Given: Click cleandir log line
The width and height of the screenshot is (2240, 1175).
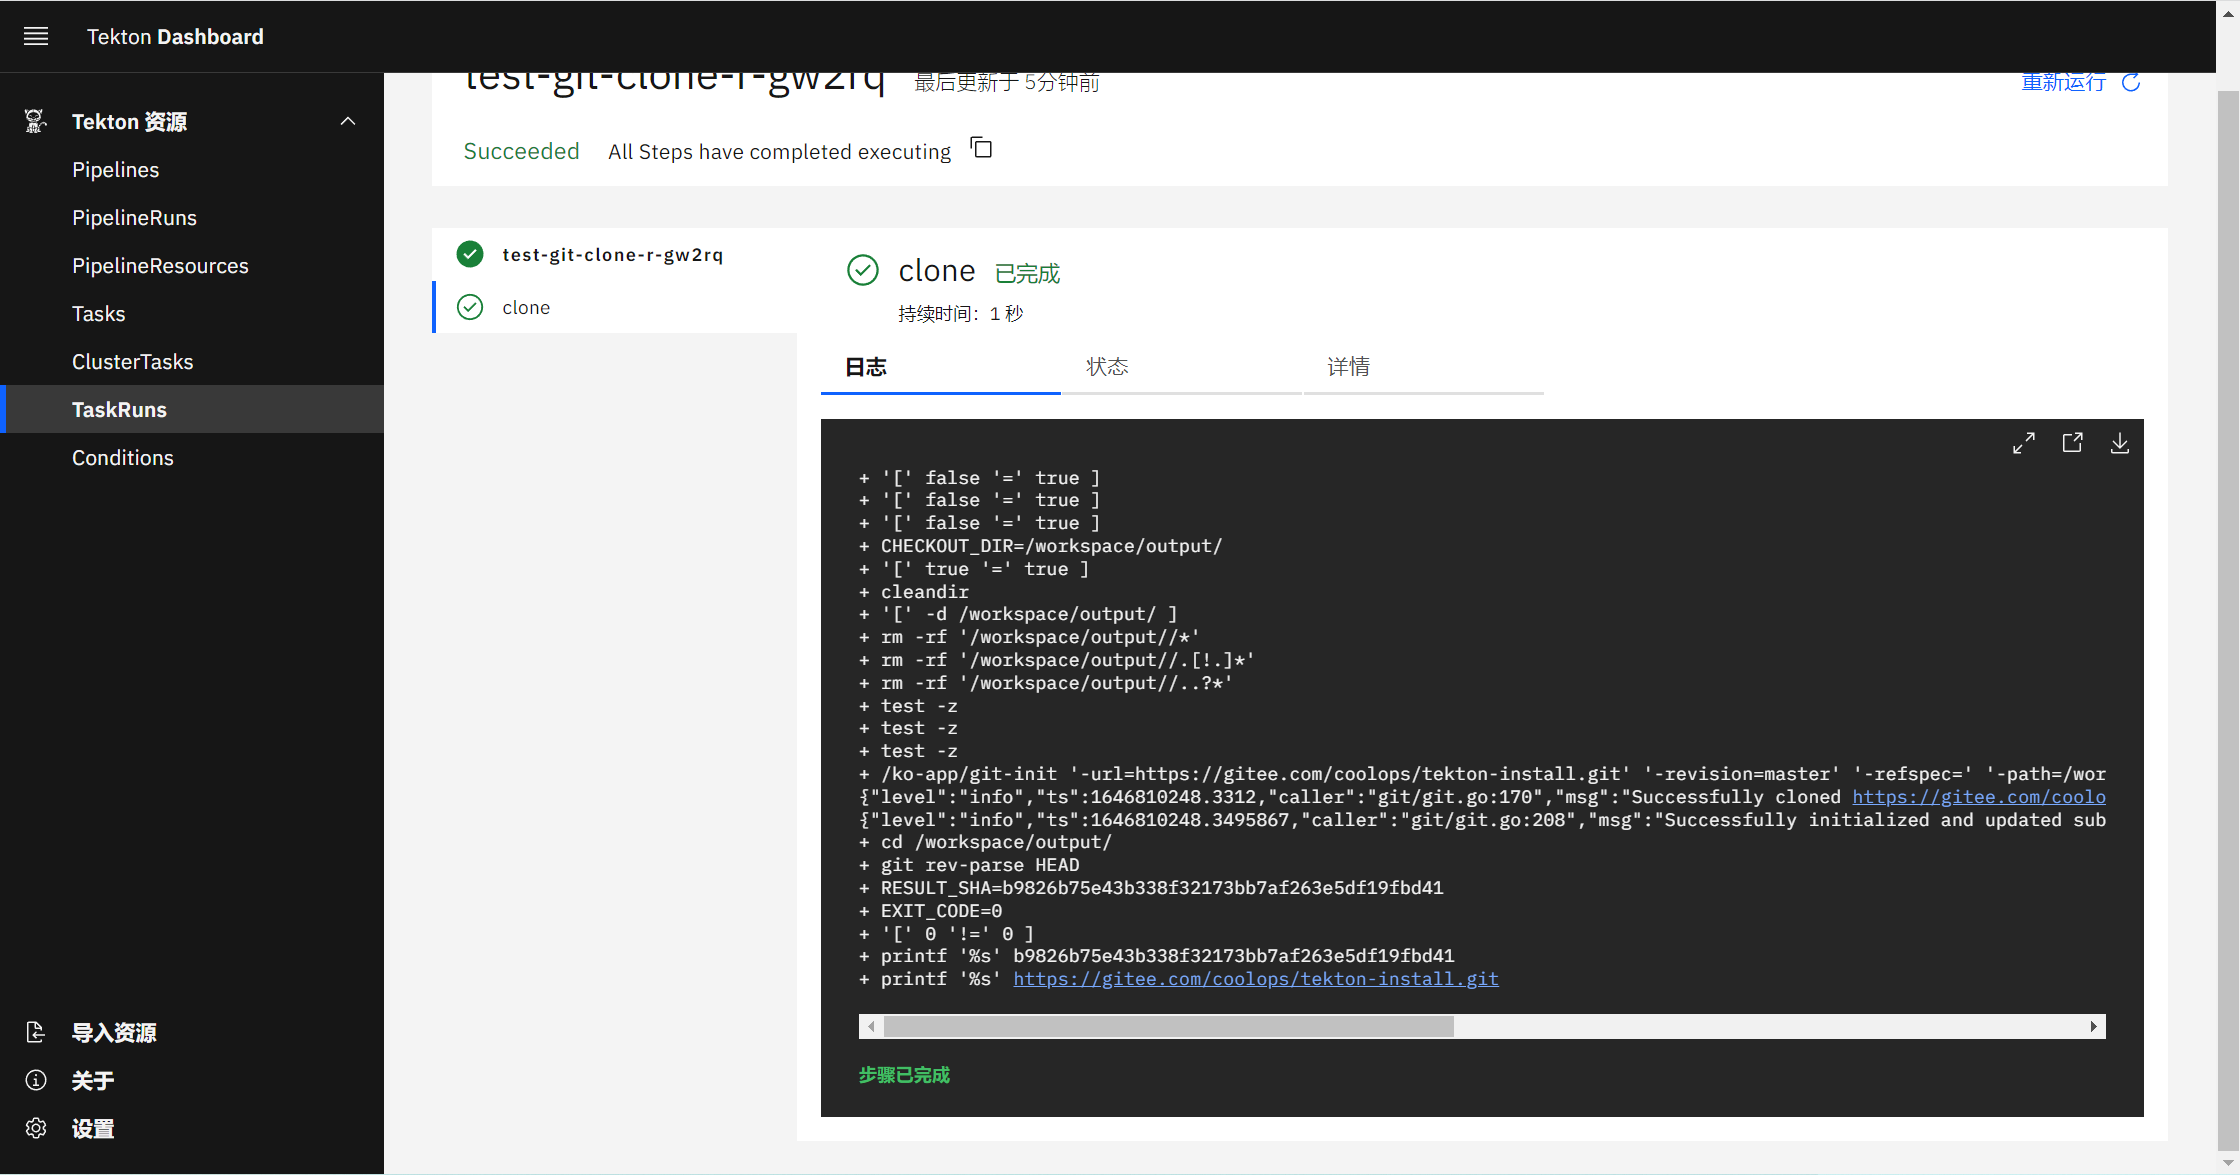Looking at the screenshot, I should coord(914,592).
